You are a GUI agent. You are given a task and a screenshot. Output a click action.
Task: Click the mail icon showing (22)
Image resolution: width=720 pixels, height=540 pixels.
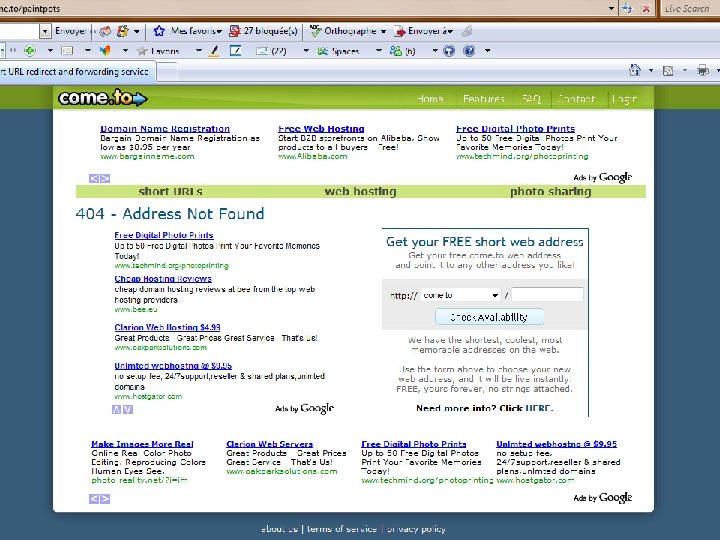[x=262, y=51]
